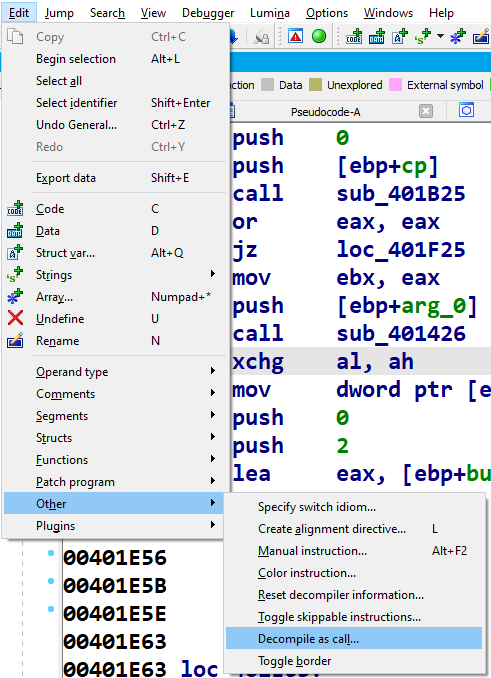Viewport: 491px width, 678px height.
Task: Choose Decompile as call...
Action: tap(354, 639)
